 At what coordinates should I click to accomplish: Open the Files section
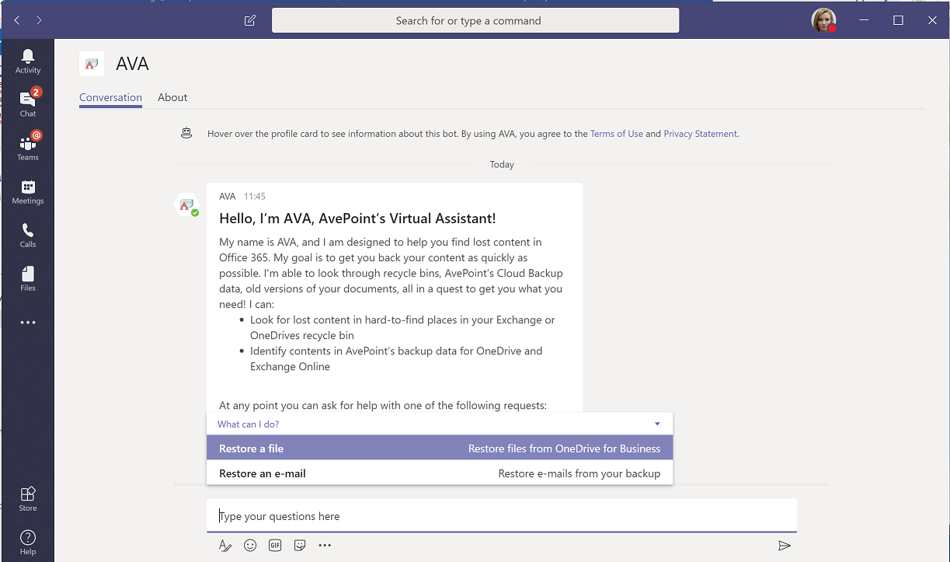(x=28, y=279)
